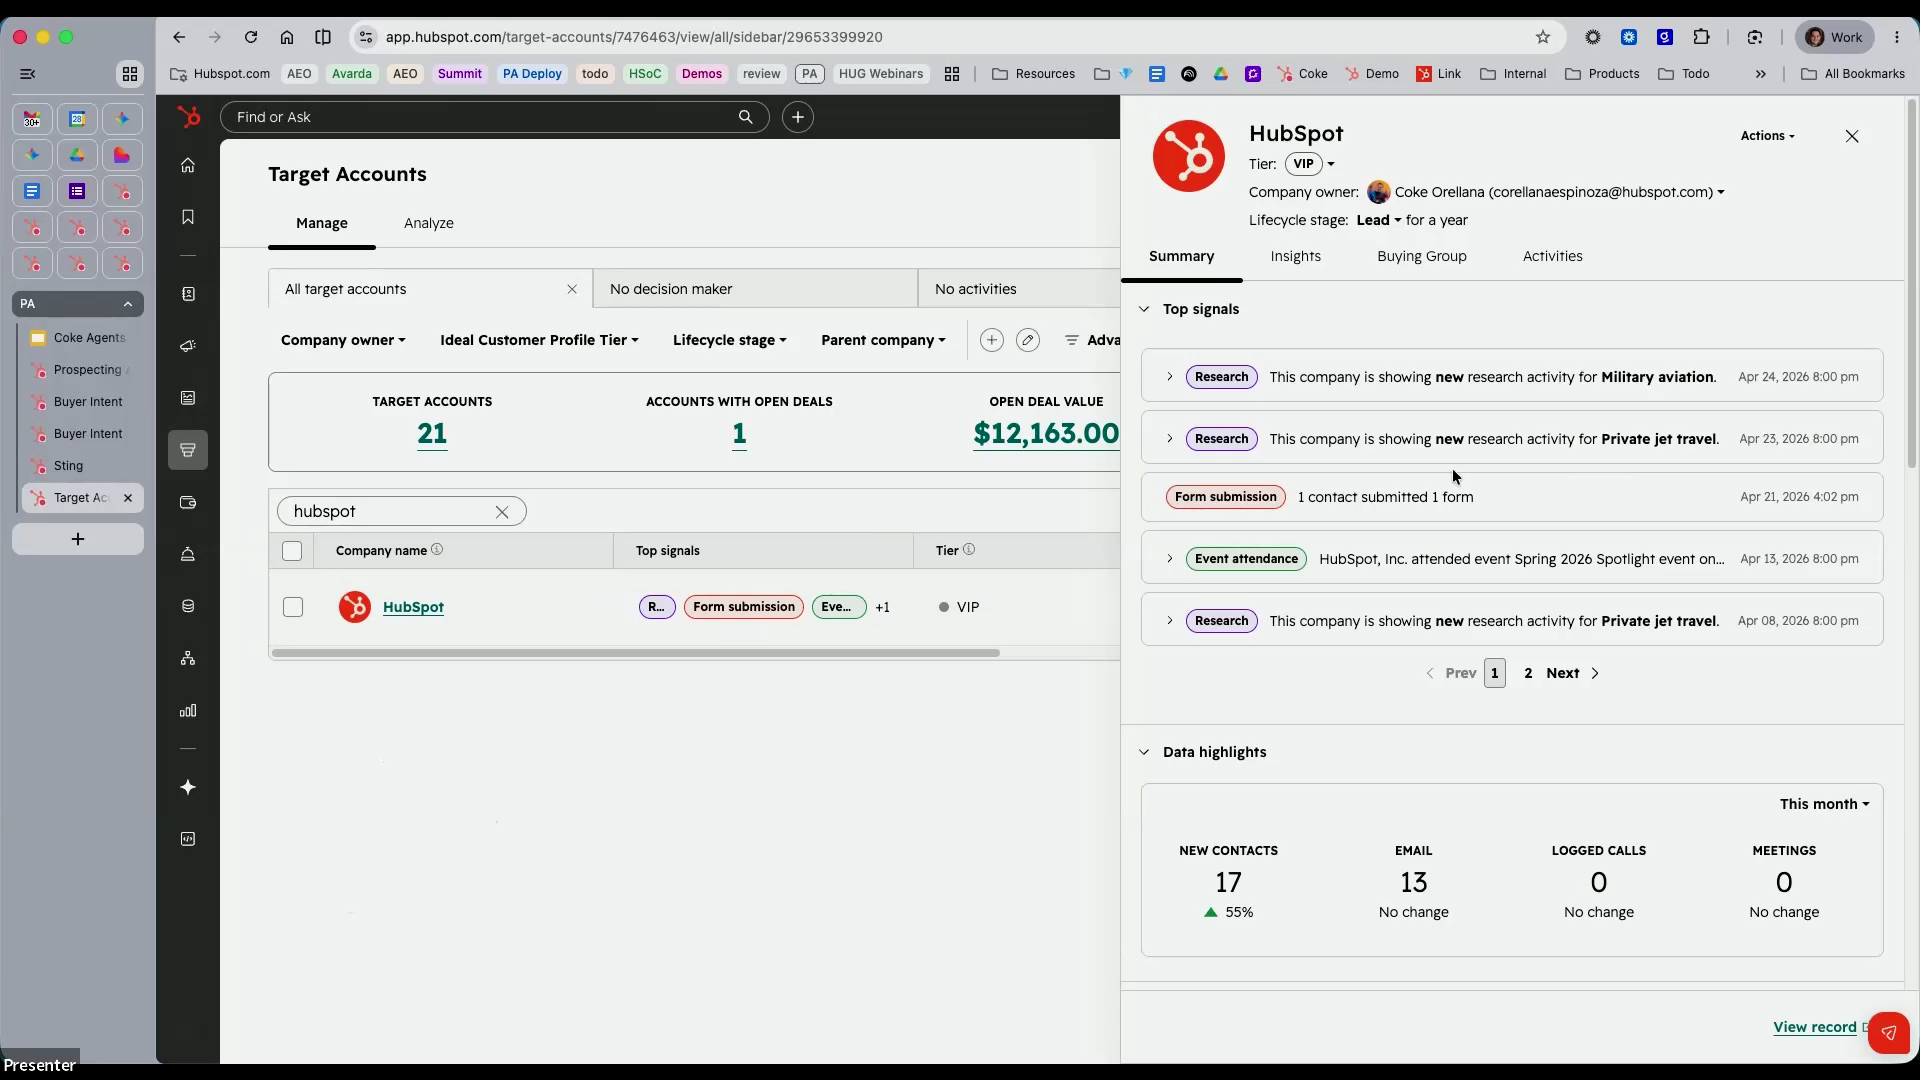Open Ideal Customer Profile Tier dropdown

pyautogui.click(x=539, y=340)
